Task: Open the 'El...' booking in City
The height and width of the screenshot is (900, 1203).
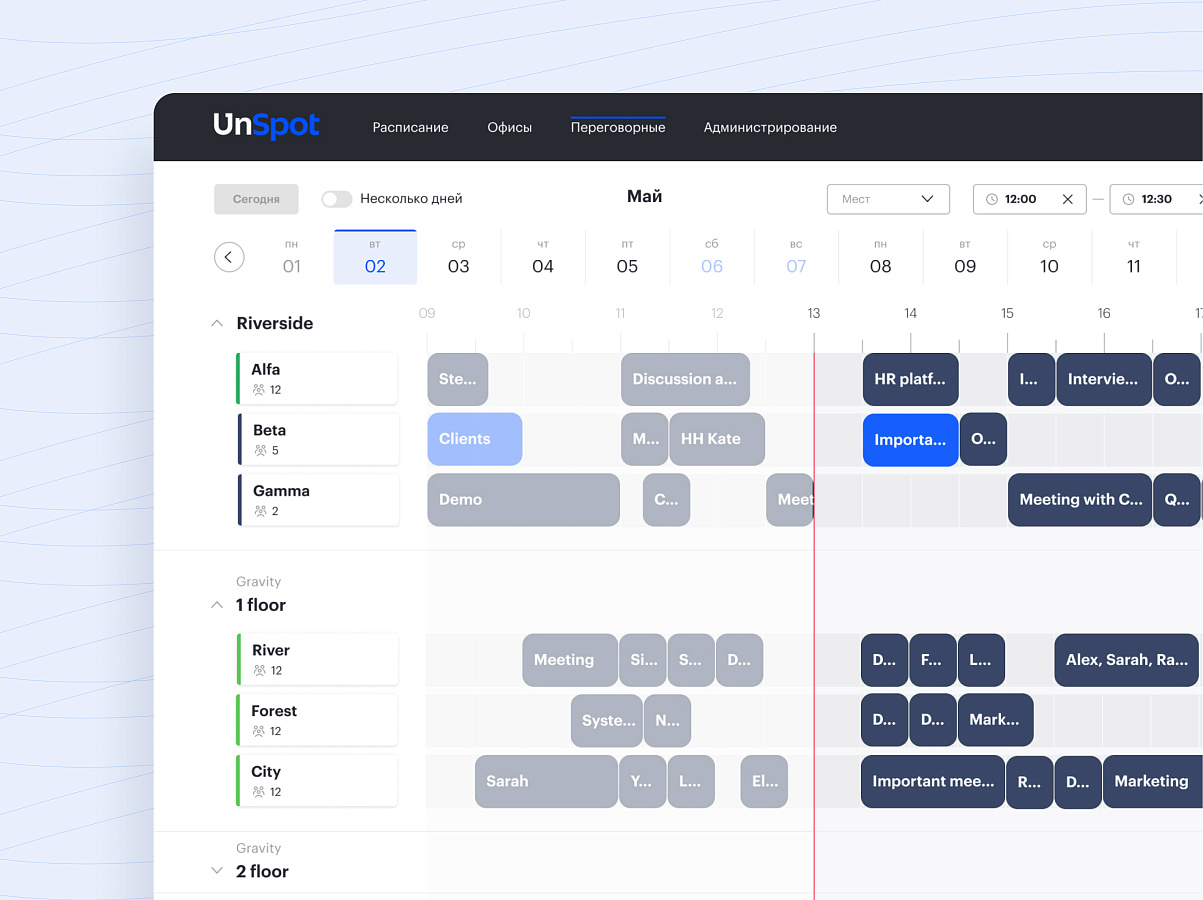Action: [765, 781]
